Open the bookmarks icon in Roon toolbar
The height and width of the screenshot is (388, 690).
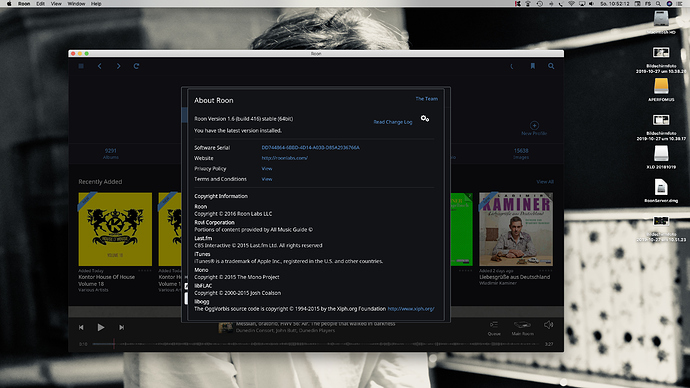[532, 66]
